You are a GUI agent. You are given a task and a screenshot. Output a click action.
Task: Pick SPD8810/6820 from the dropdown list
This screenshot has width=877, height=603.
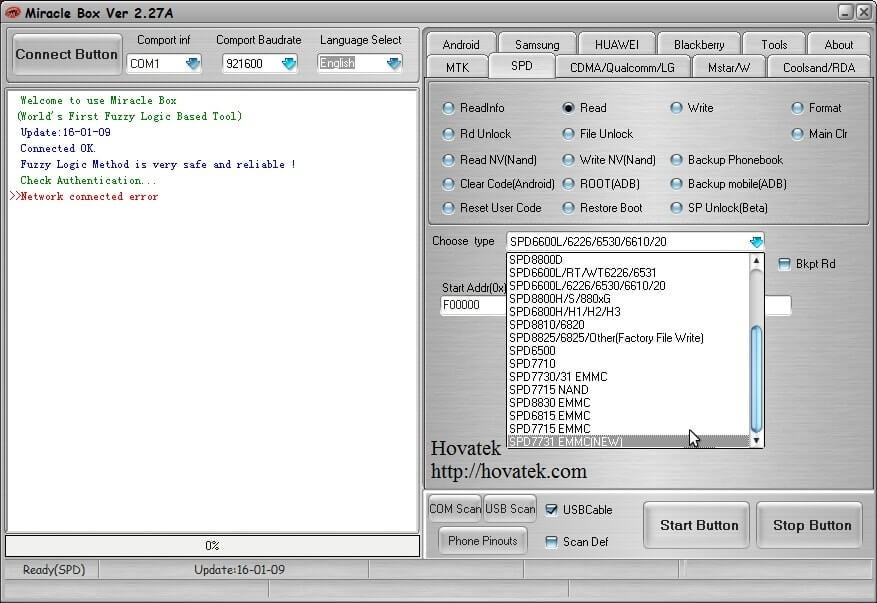pos(547,325)
